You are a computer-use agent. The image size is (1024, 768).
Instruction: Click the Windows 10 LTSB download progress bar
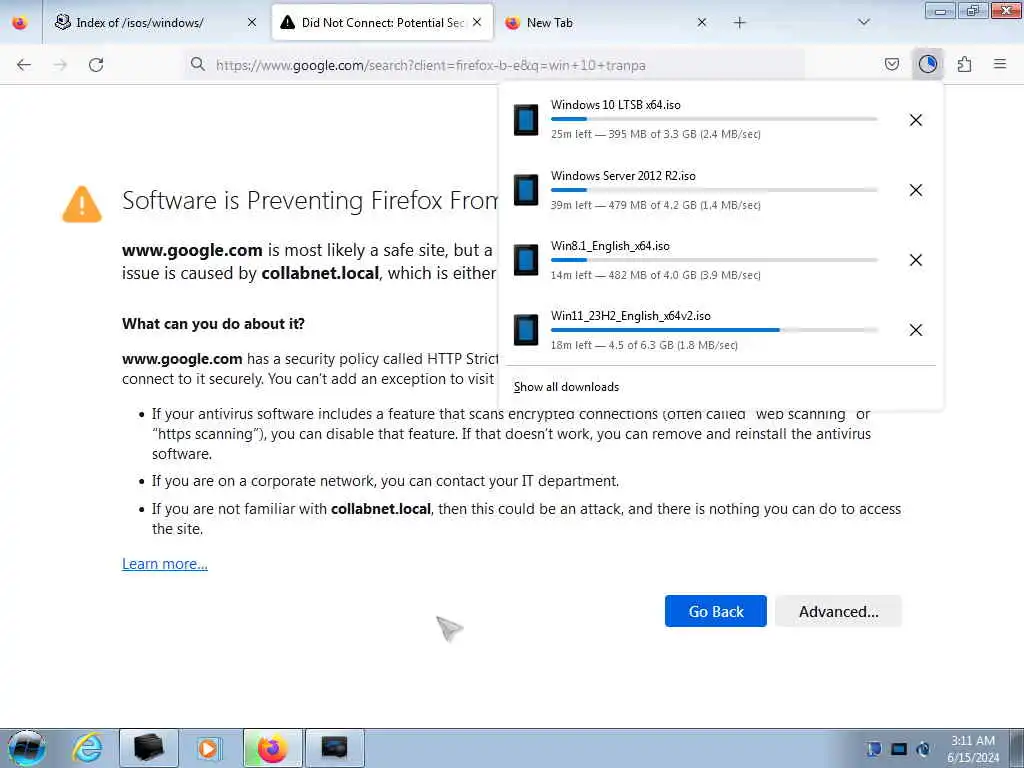(x=714, y=119)
